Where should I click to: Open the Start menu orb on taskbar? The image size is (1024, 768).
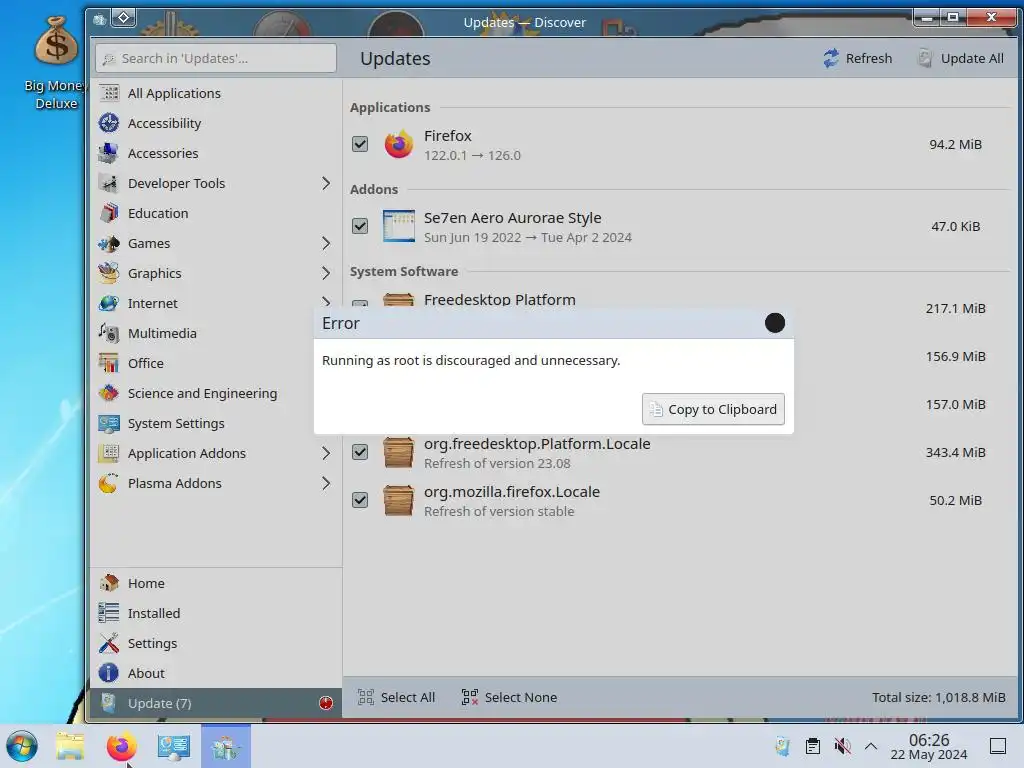[x=22, y=746]
